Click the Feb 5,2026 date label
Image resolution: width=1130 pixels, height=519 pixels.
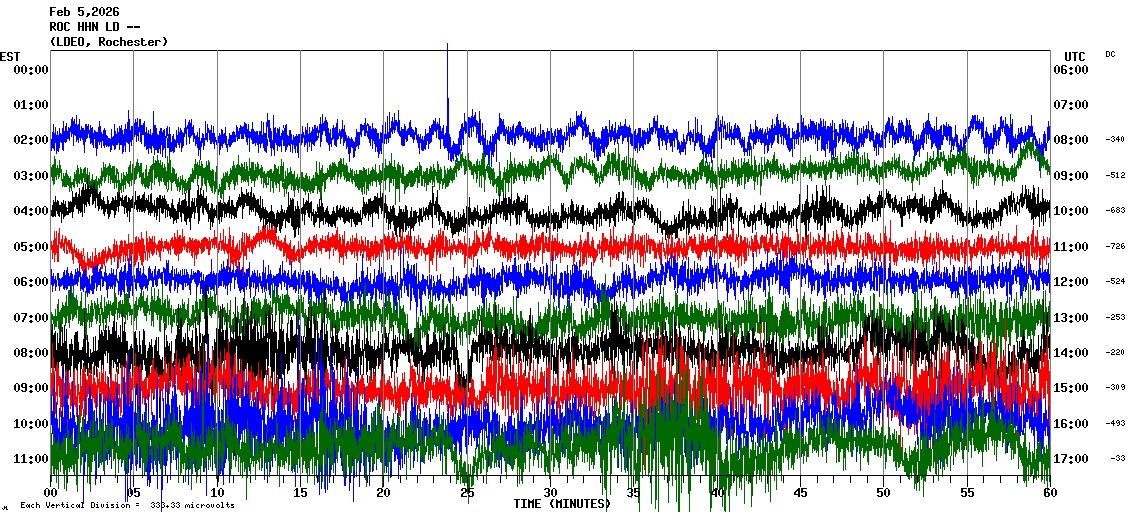[x=84, y=12]
